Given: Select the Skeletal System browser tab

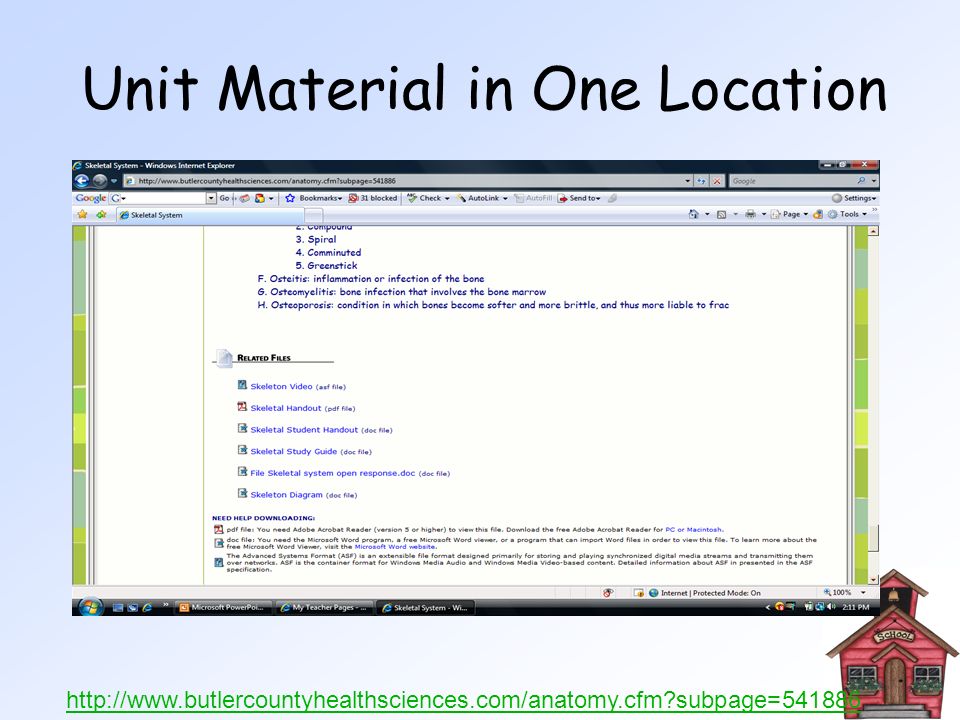Looking at the screenshot, I should pyautogui.click(x=211, y=215).
